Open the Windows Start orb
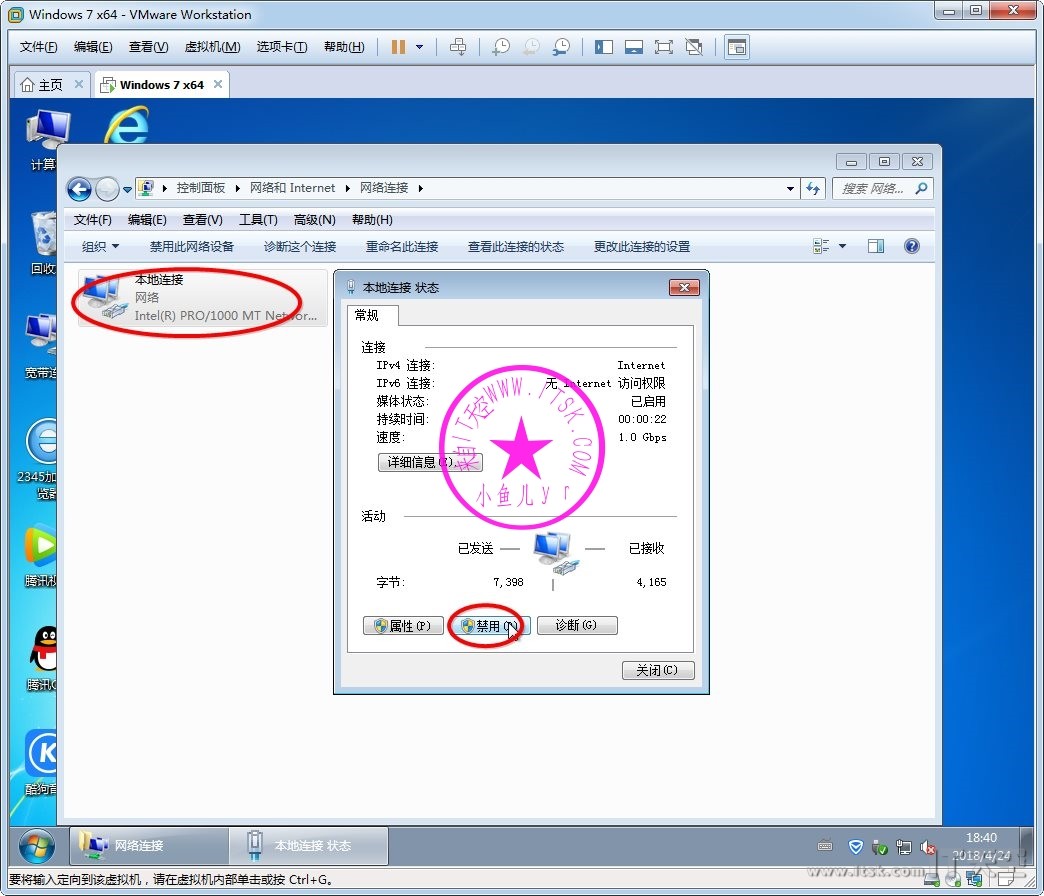Screen dimensions: 1044x896 click(37, 846)
